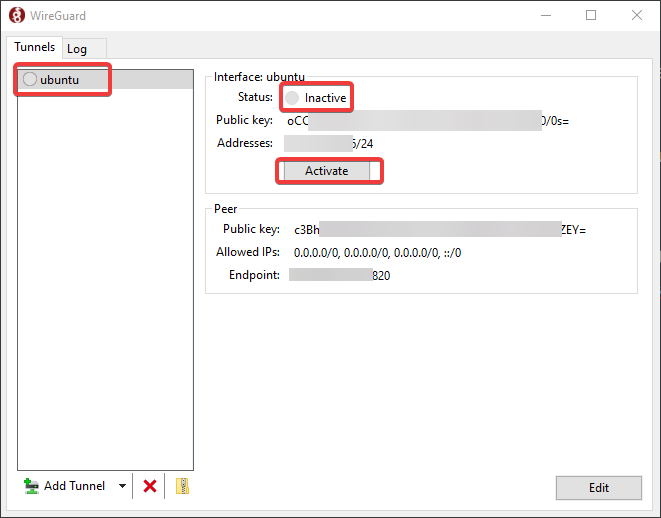This screenshot has width=661, height=518.
Task: Export all tunnels to zip archive
Action: point(182,486)
